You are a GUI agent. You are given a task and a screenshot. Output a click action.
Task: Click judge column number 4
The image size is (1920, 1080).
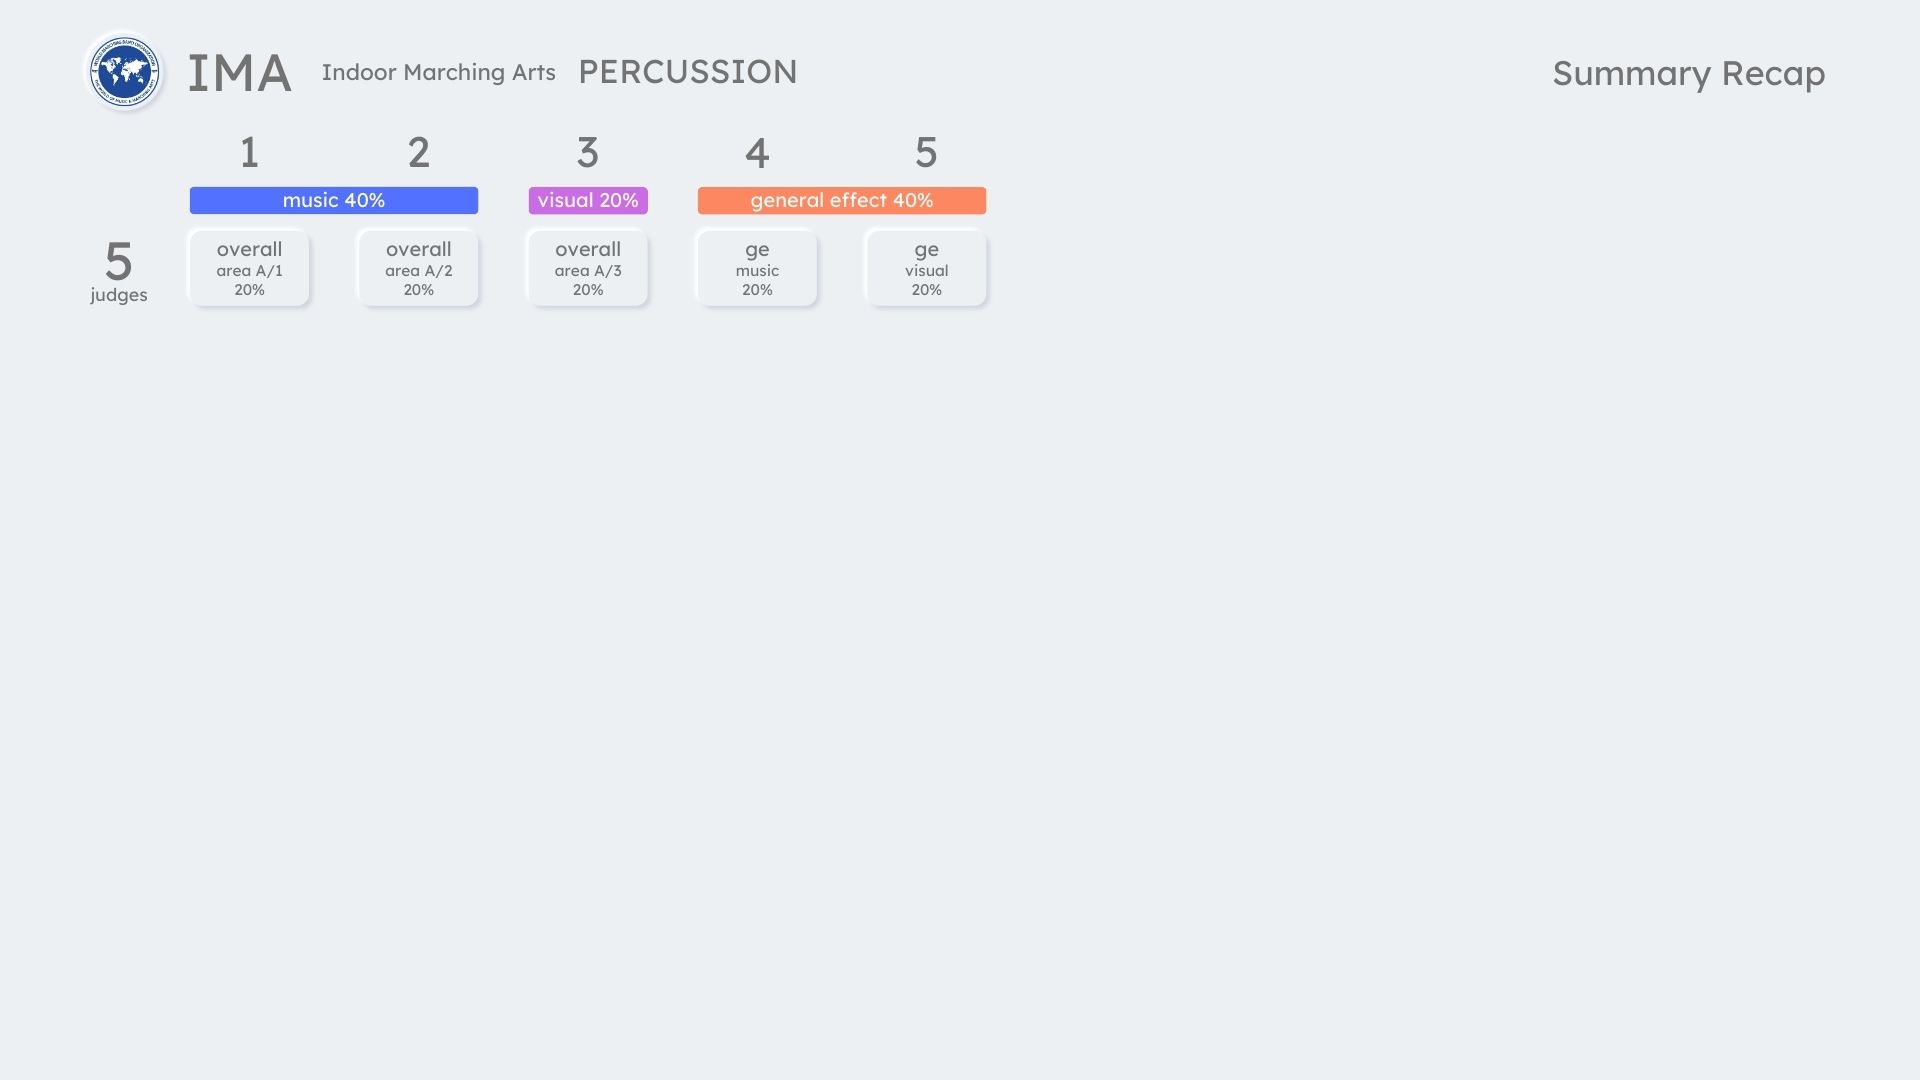click(757, 153)
